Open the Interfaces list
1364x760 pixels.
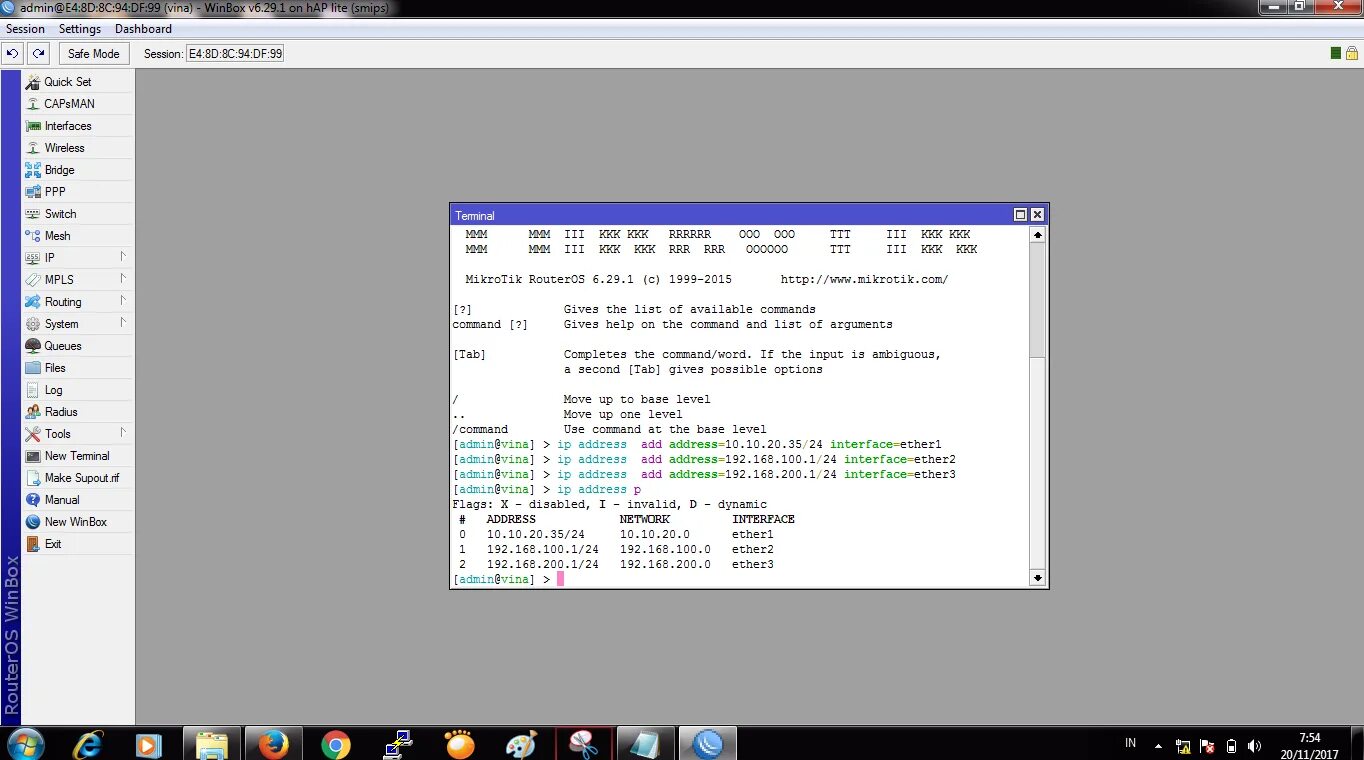pos(77,126)
